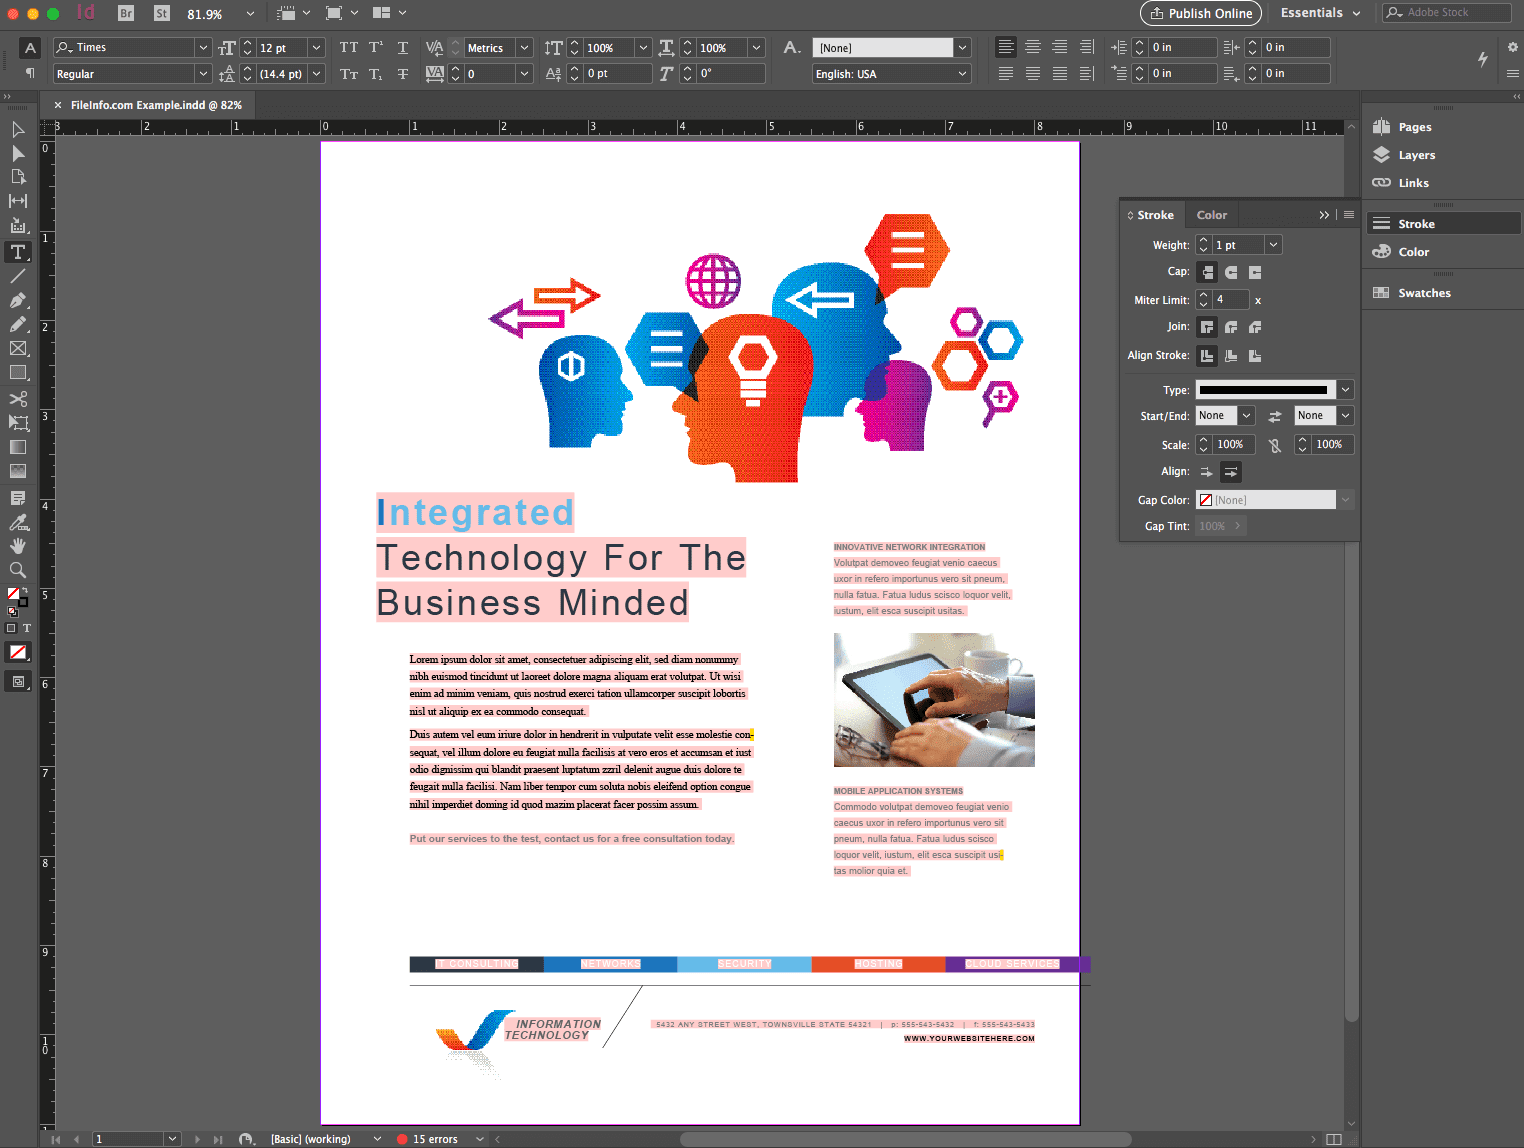Select the Eyedropper tool
The height and width of the screenshot is (1148, 1524).
pyautogui.click(x=18, y=522)
